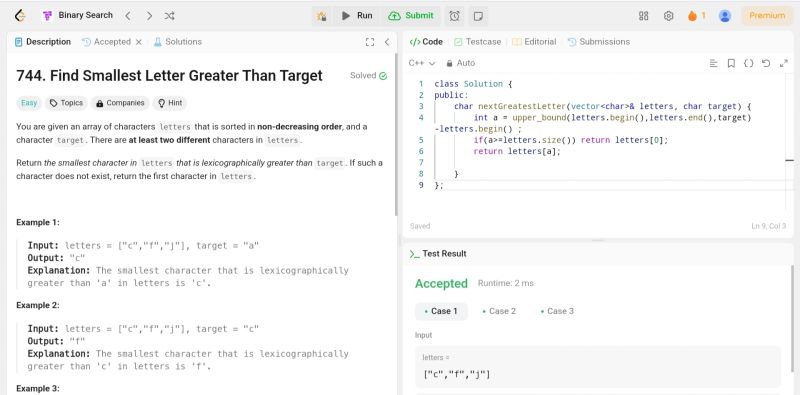Switch to the Accepted tab
Viewport: 800px width, 395px height.
click(x=107, y=42)
